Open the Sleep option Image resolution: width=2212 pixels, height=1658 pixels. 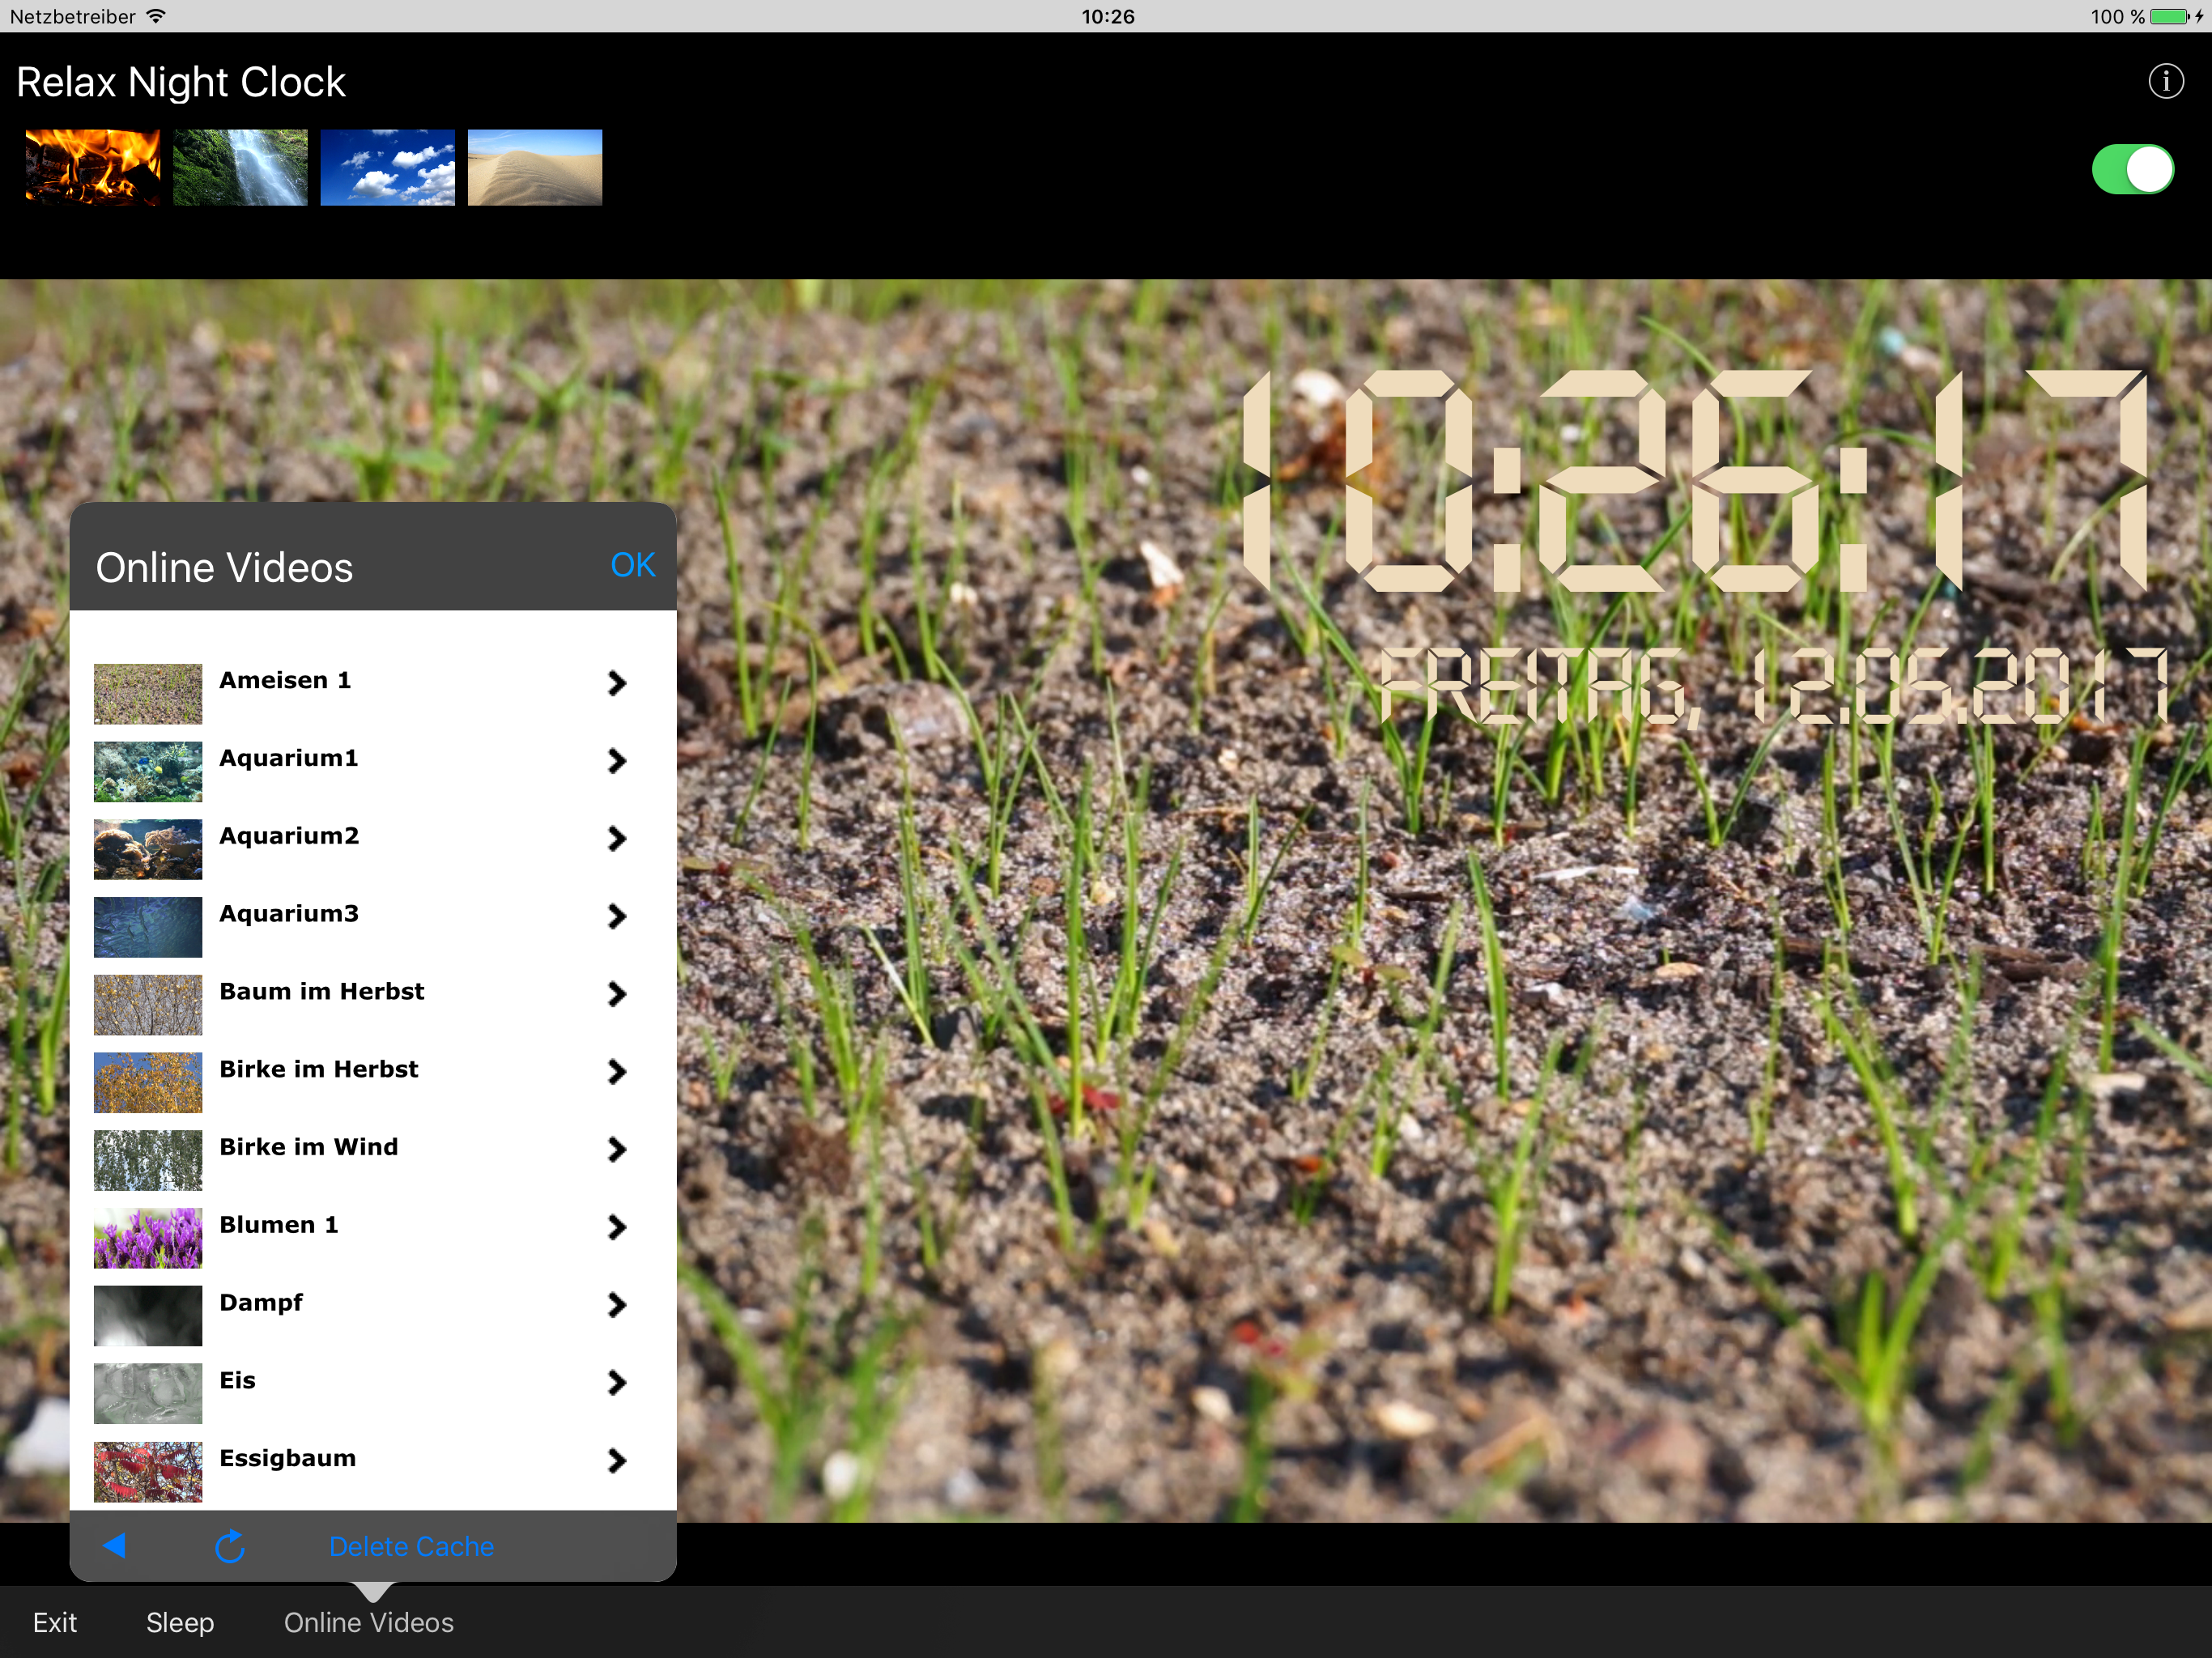[x=180, y=1622]
